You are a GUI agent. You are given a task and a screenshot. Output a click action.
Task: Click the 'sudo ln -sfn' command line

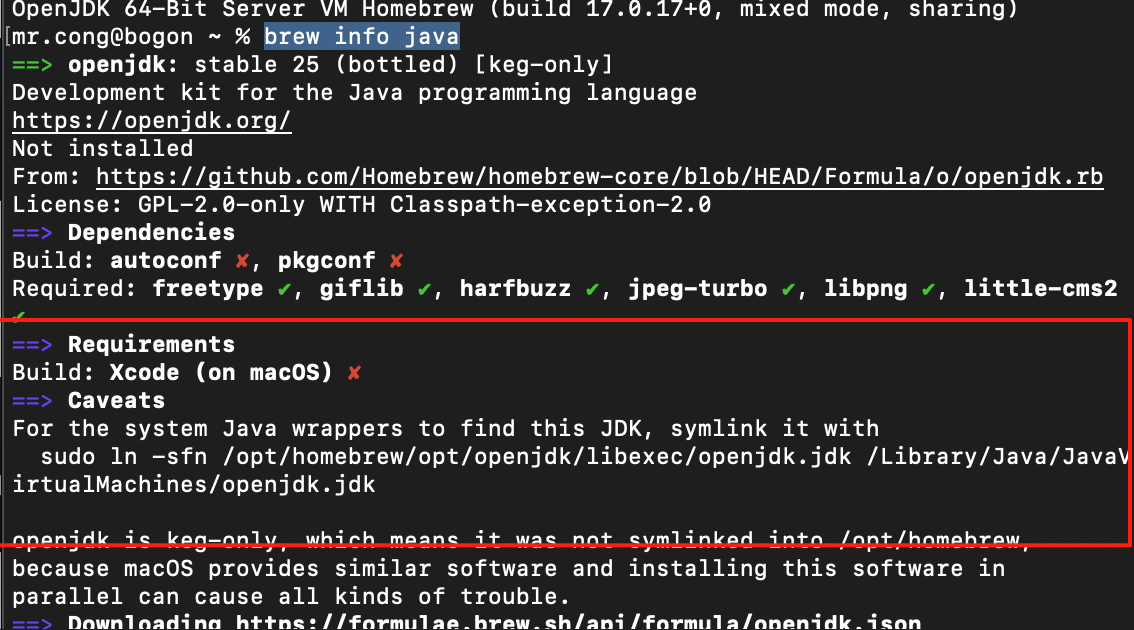point(584,456)
